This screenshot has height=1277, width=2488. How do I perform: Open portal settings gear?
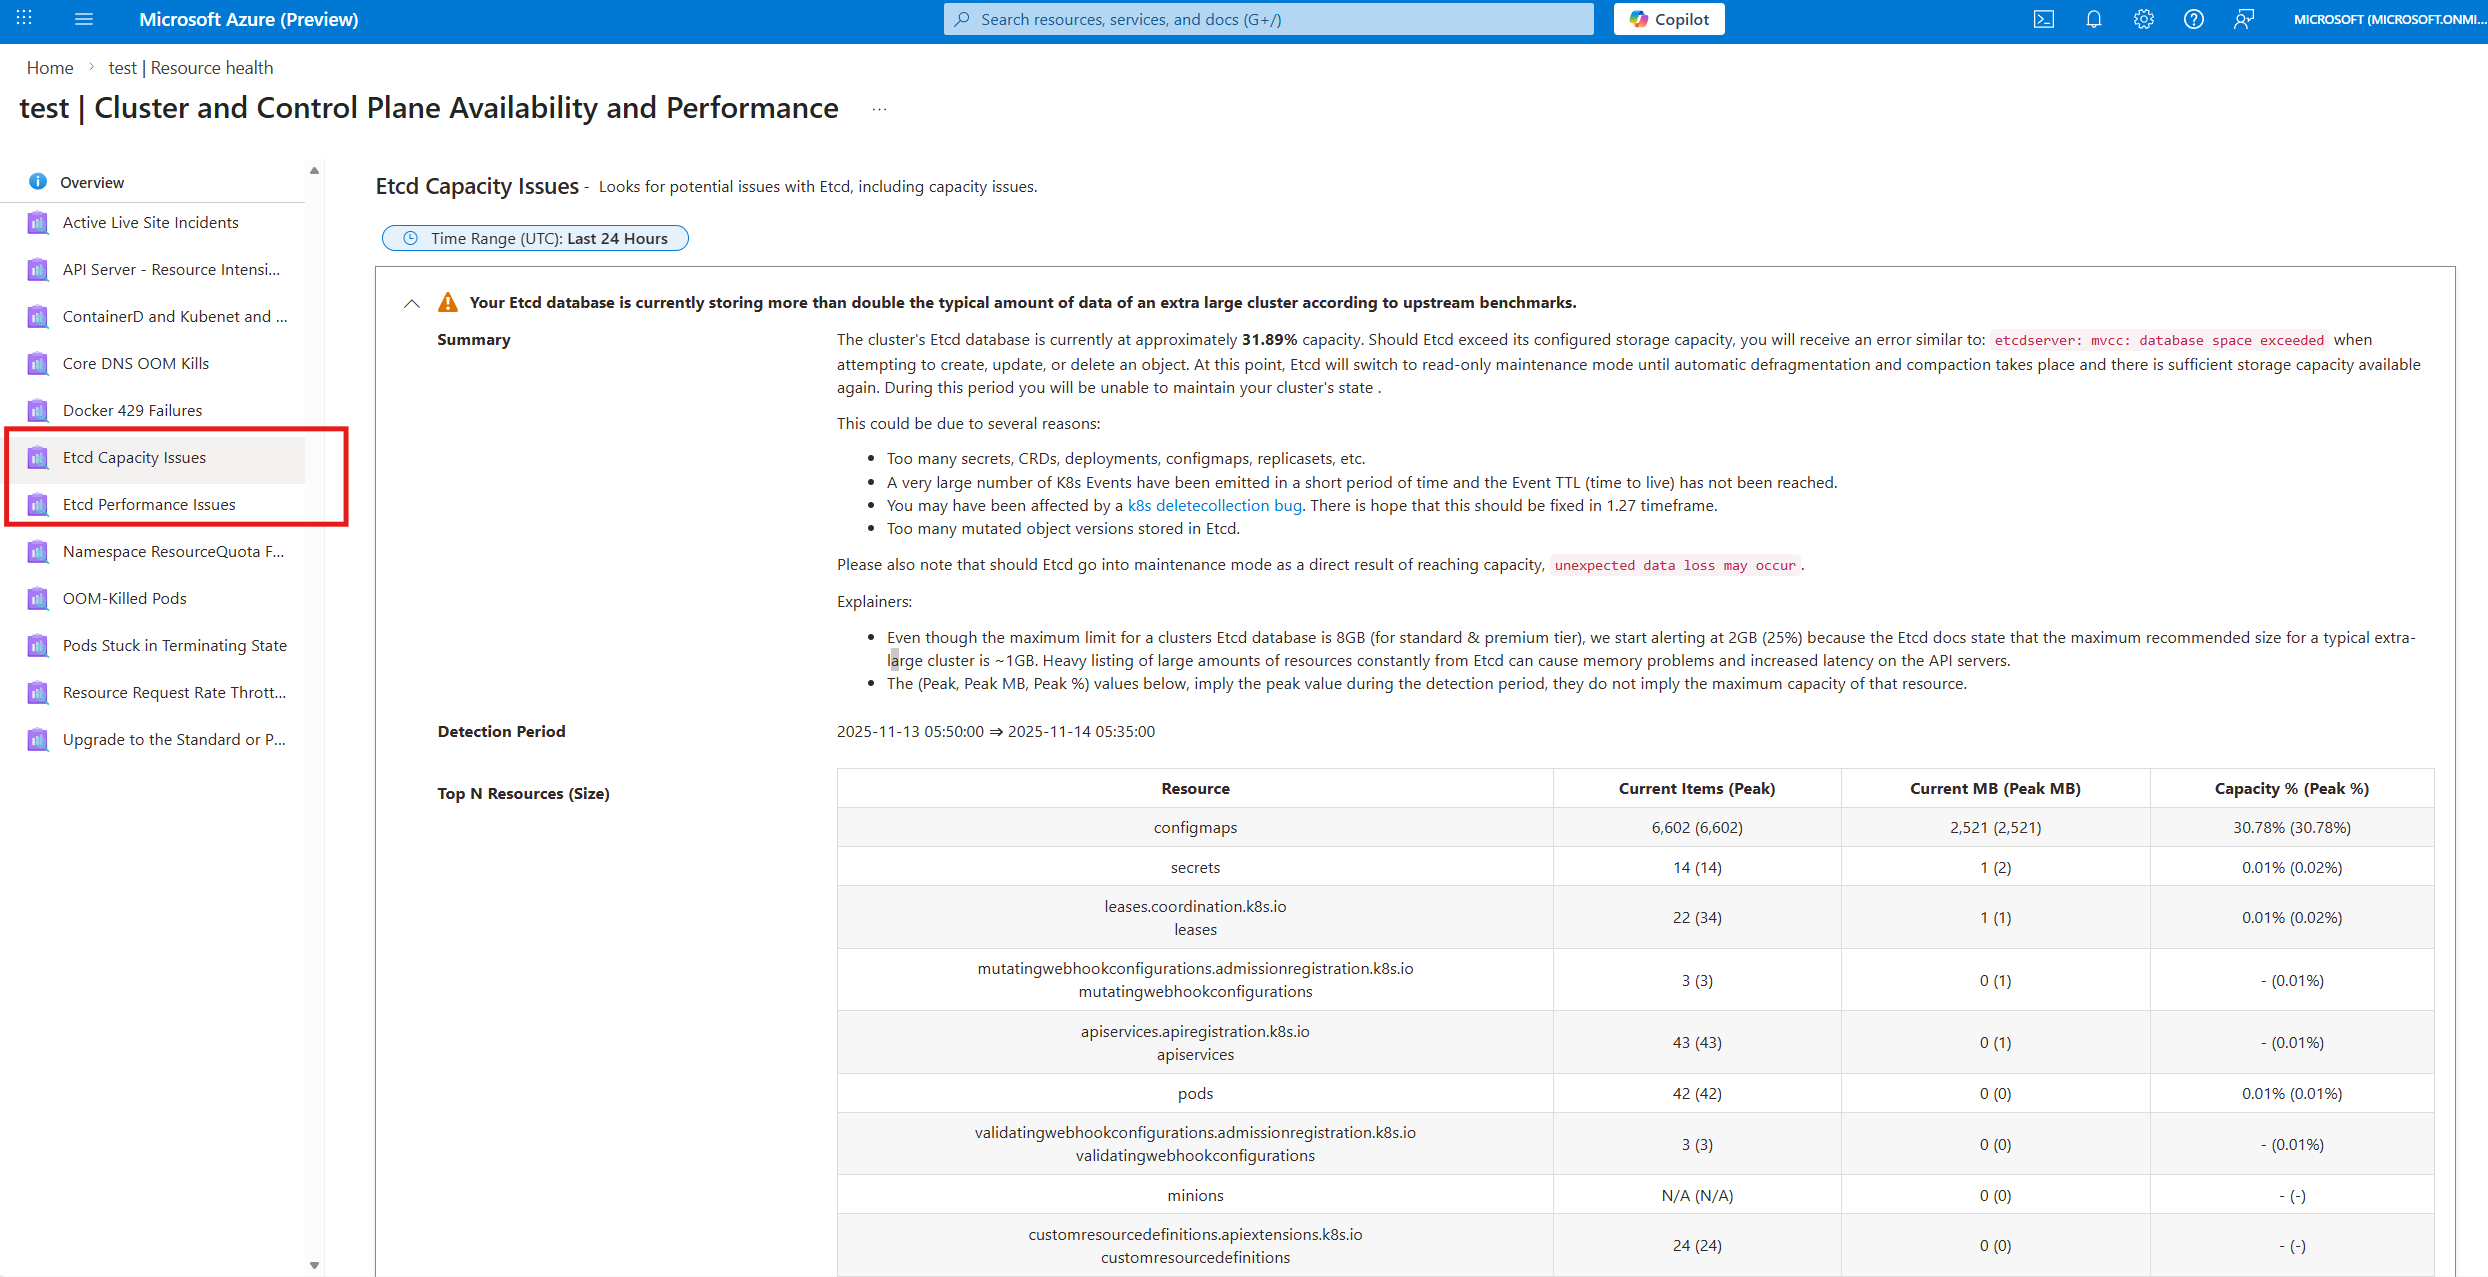pos(2143,19)
